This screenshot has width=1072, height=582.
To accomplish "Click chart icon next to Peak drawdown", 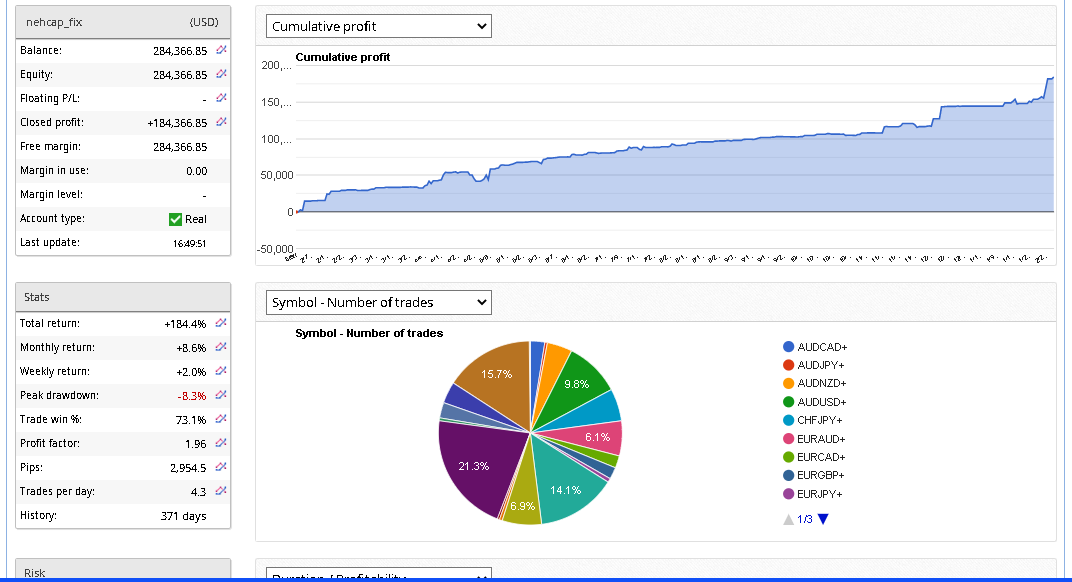I will click(221, 395).
